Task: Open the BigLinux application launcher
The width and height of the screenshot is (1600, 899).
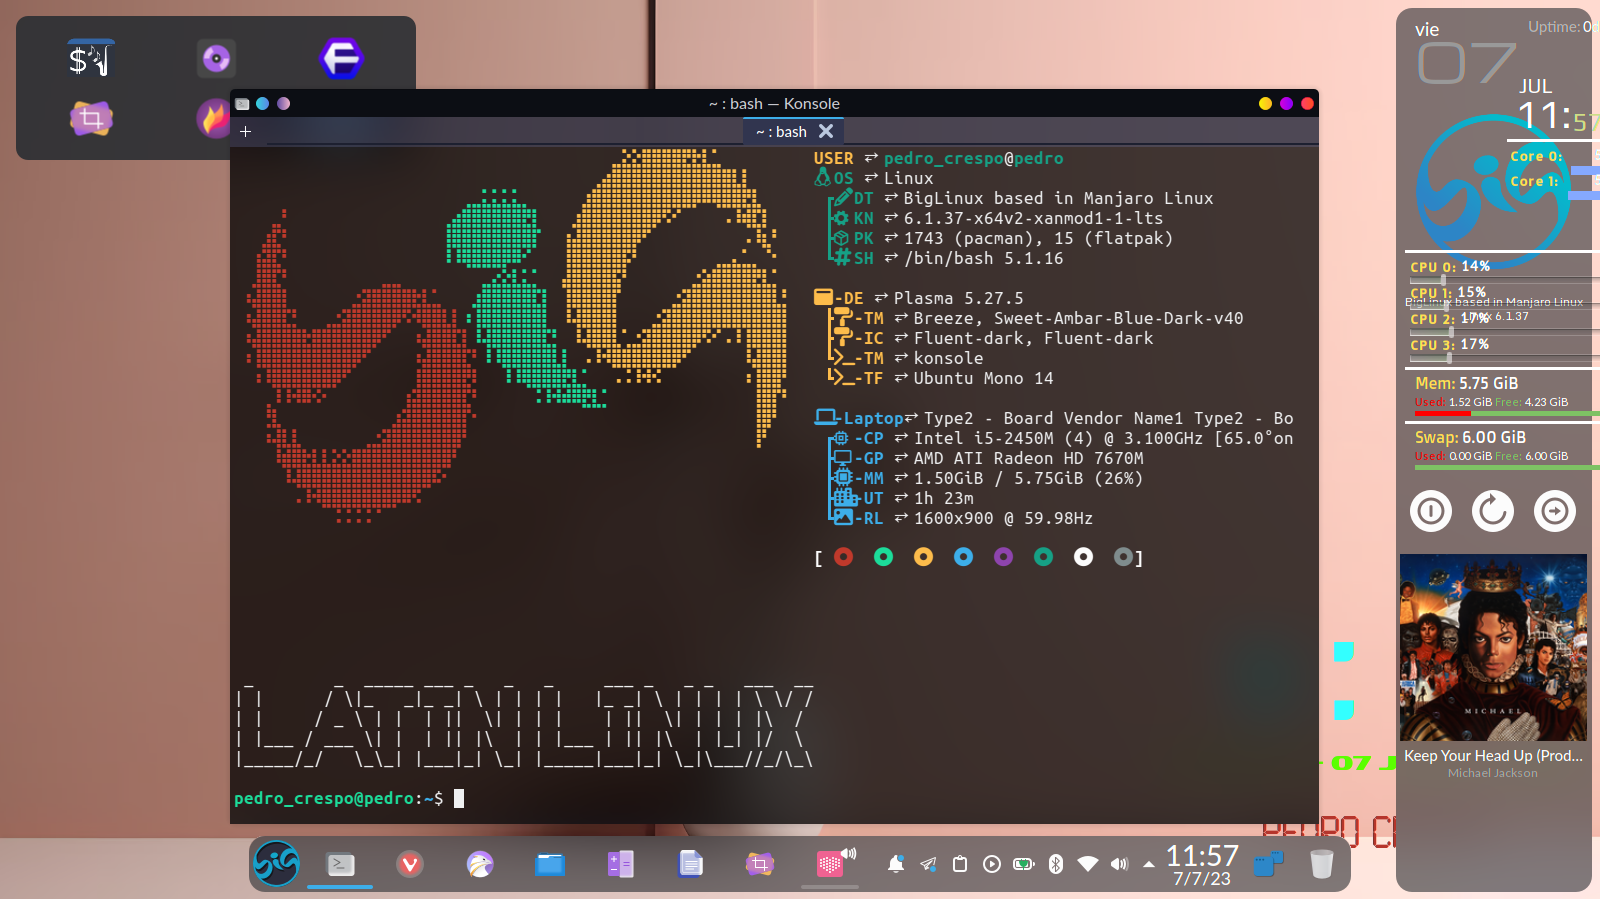Action: coord(276,863)
